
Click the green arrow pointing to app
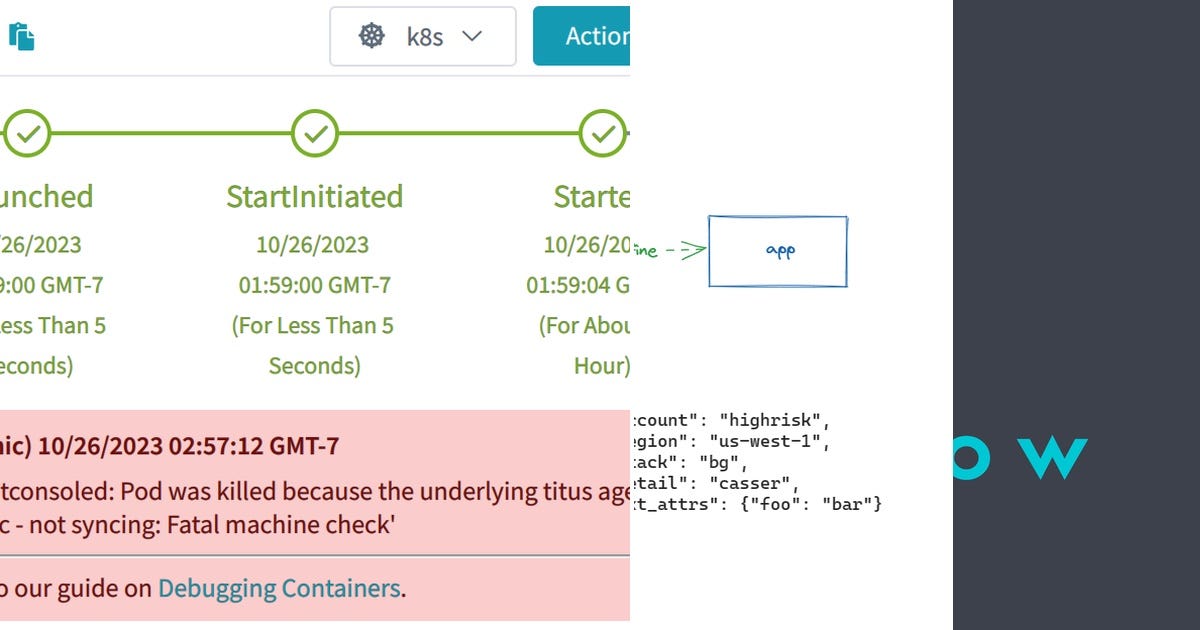tap(688, 250)
